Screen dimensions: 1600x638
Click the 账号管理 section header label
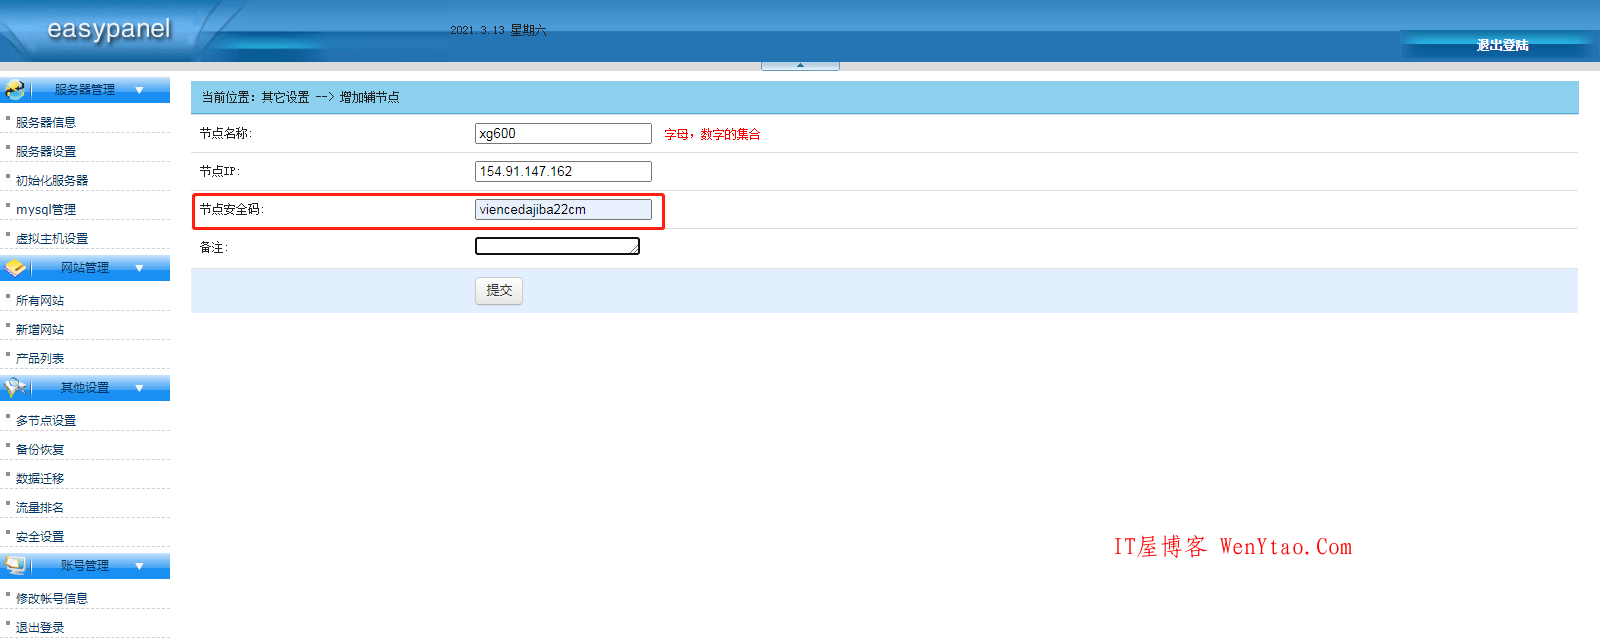point(85,566)
